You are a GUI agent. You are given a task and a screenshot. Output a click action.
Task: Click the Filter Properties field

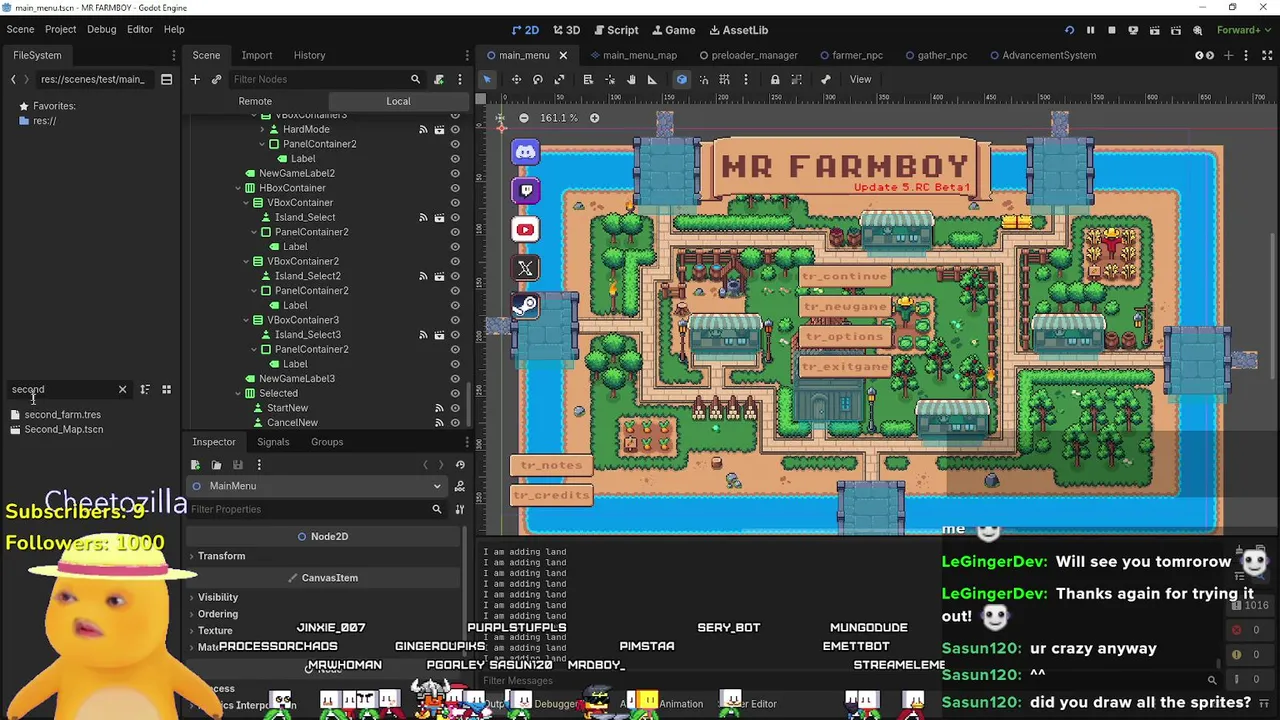[317, 509]
